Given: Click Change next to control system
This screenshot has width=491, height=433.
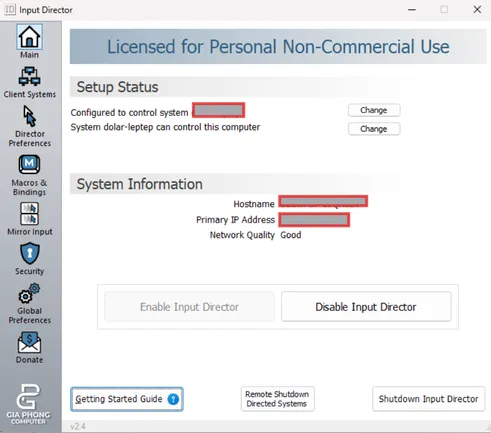Looking at the screenshot, I should 374,110.
